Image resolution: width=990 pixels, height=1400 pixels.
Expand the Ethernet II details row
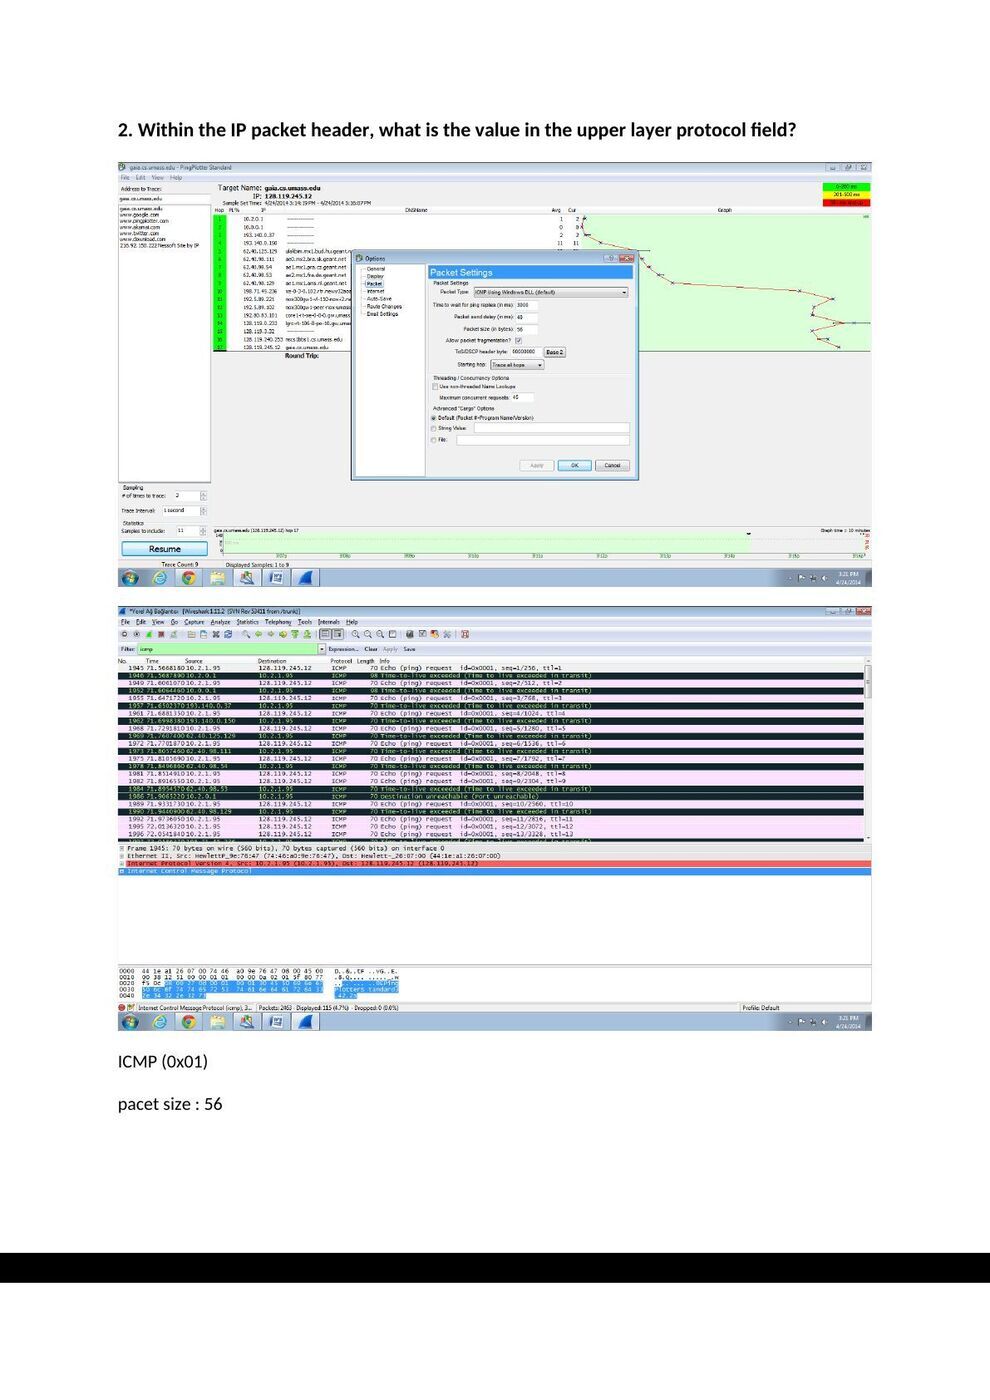click(x=122, y=856)
